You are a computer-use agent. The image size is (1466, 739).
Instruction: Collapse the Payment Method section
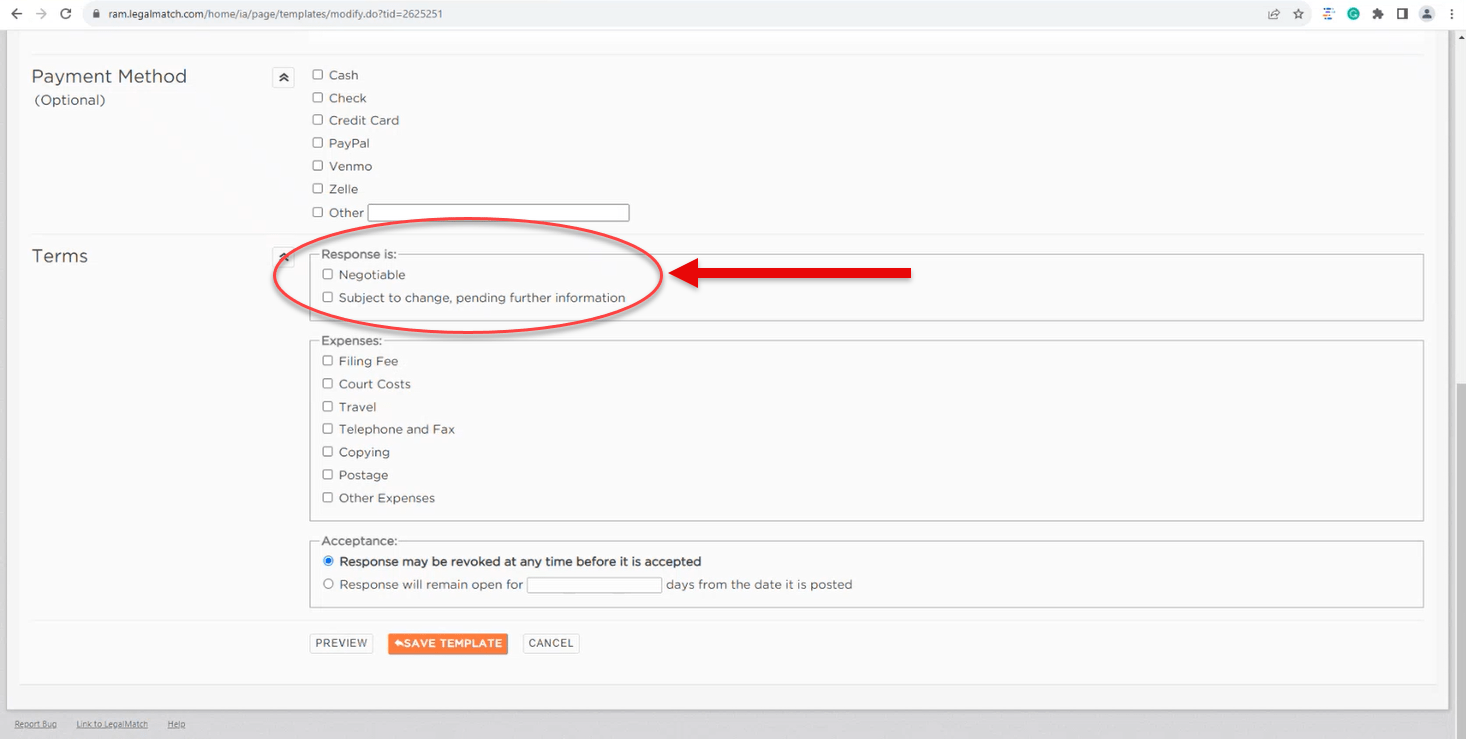tap(283, 77)
